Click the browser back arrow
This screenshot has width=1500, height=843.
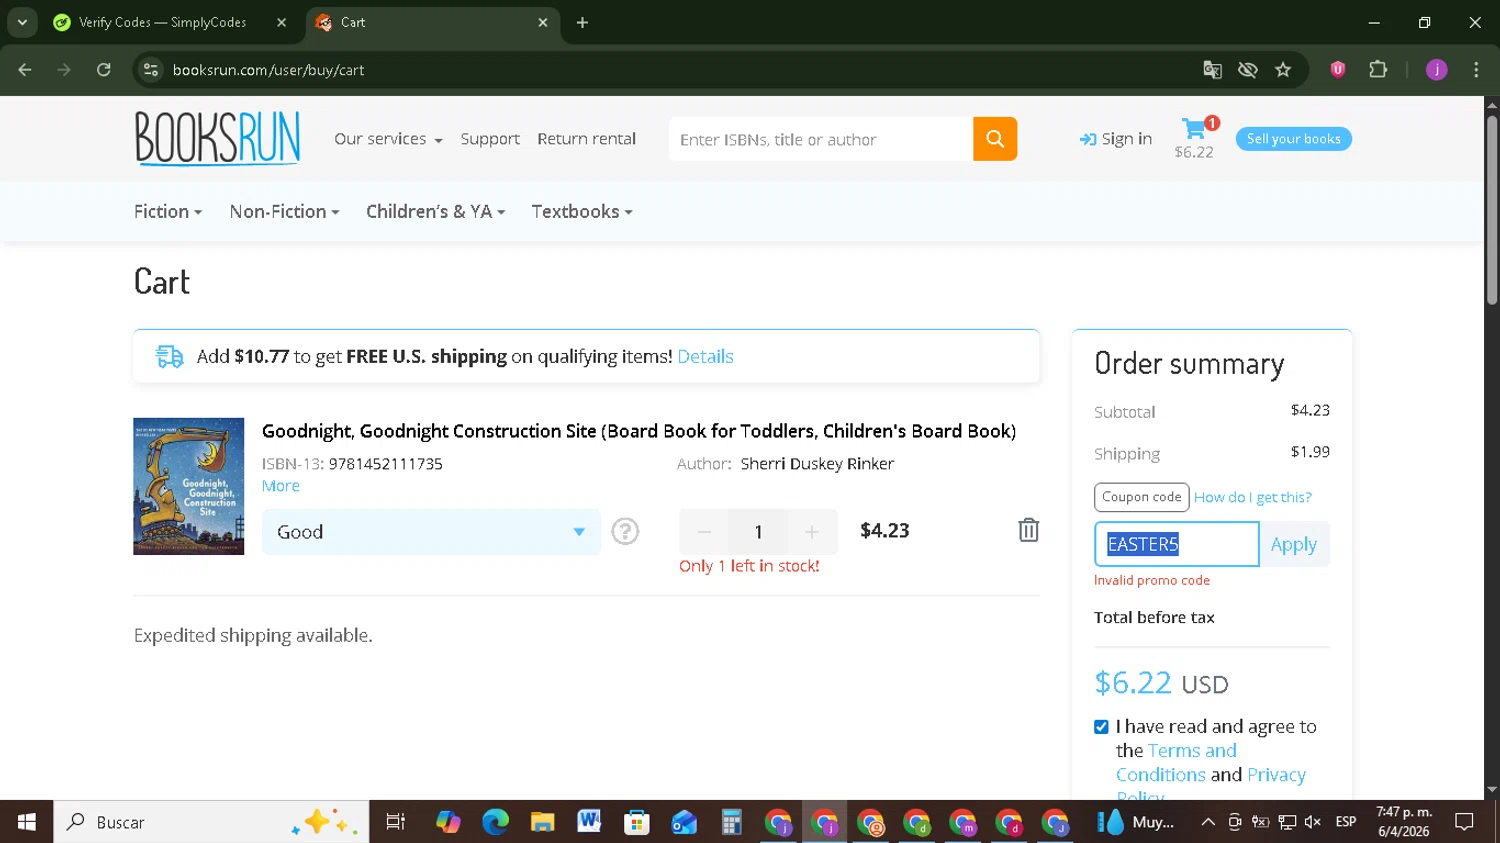point(25,70)
